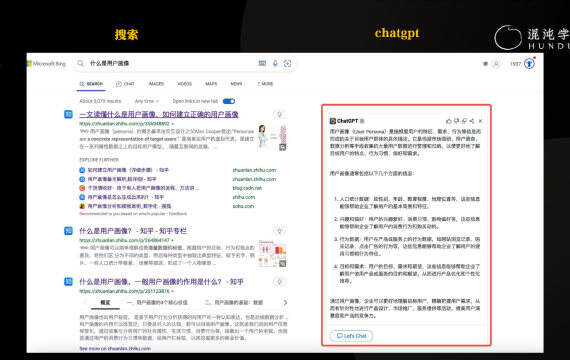570x360 pixels.
Task: Select the SEARCH tab
Action: tap(92, 84)
